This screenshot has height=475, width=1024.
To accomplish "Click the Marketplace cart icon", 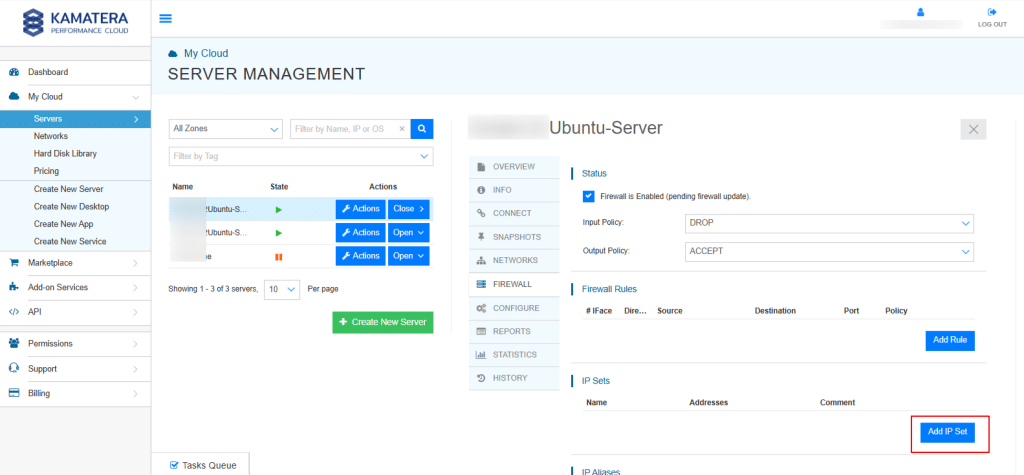I will point(14,263).
